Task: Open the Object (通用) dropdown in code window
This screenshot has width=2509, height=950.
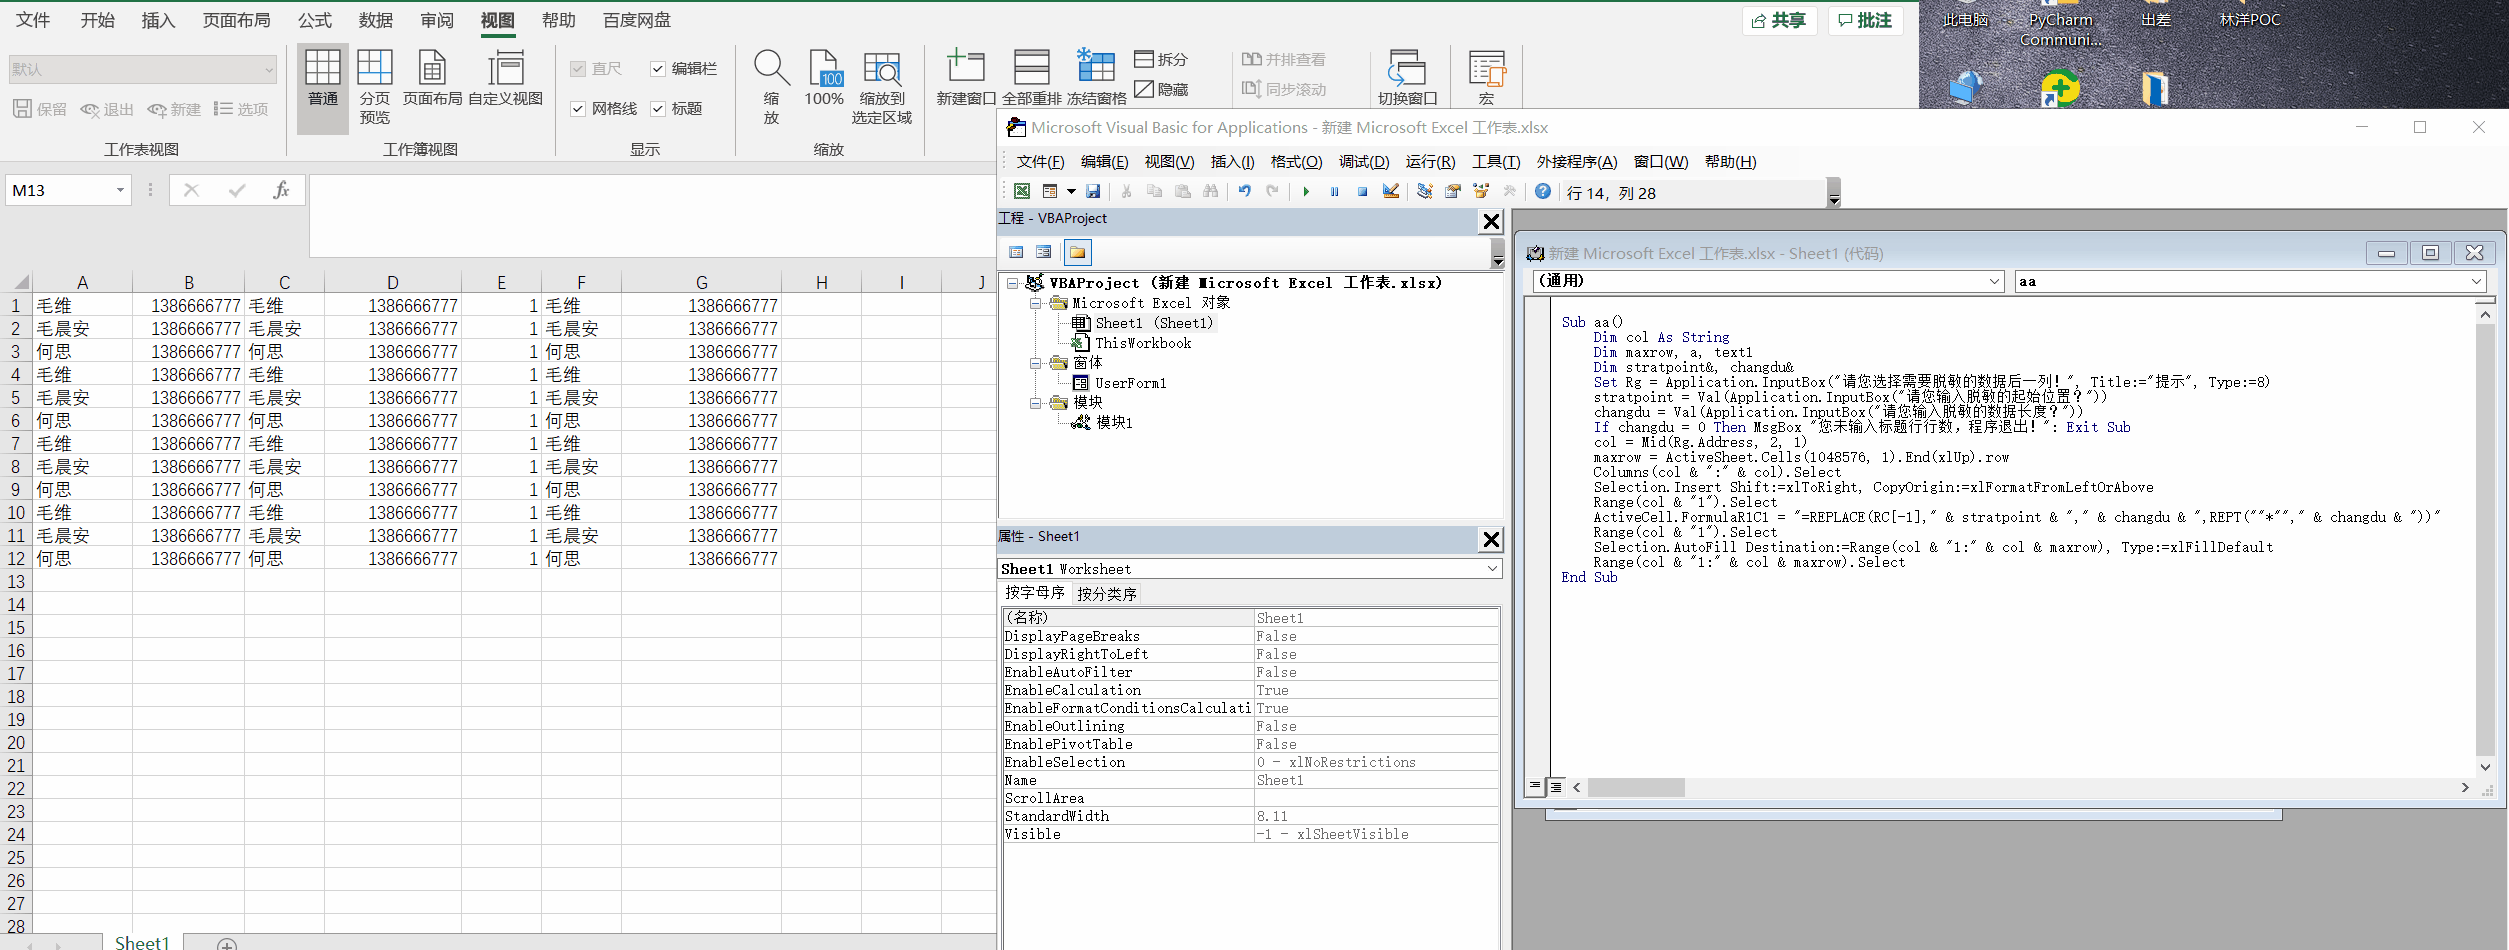Action: (x=1994, y=281)
